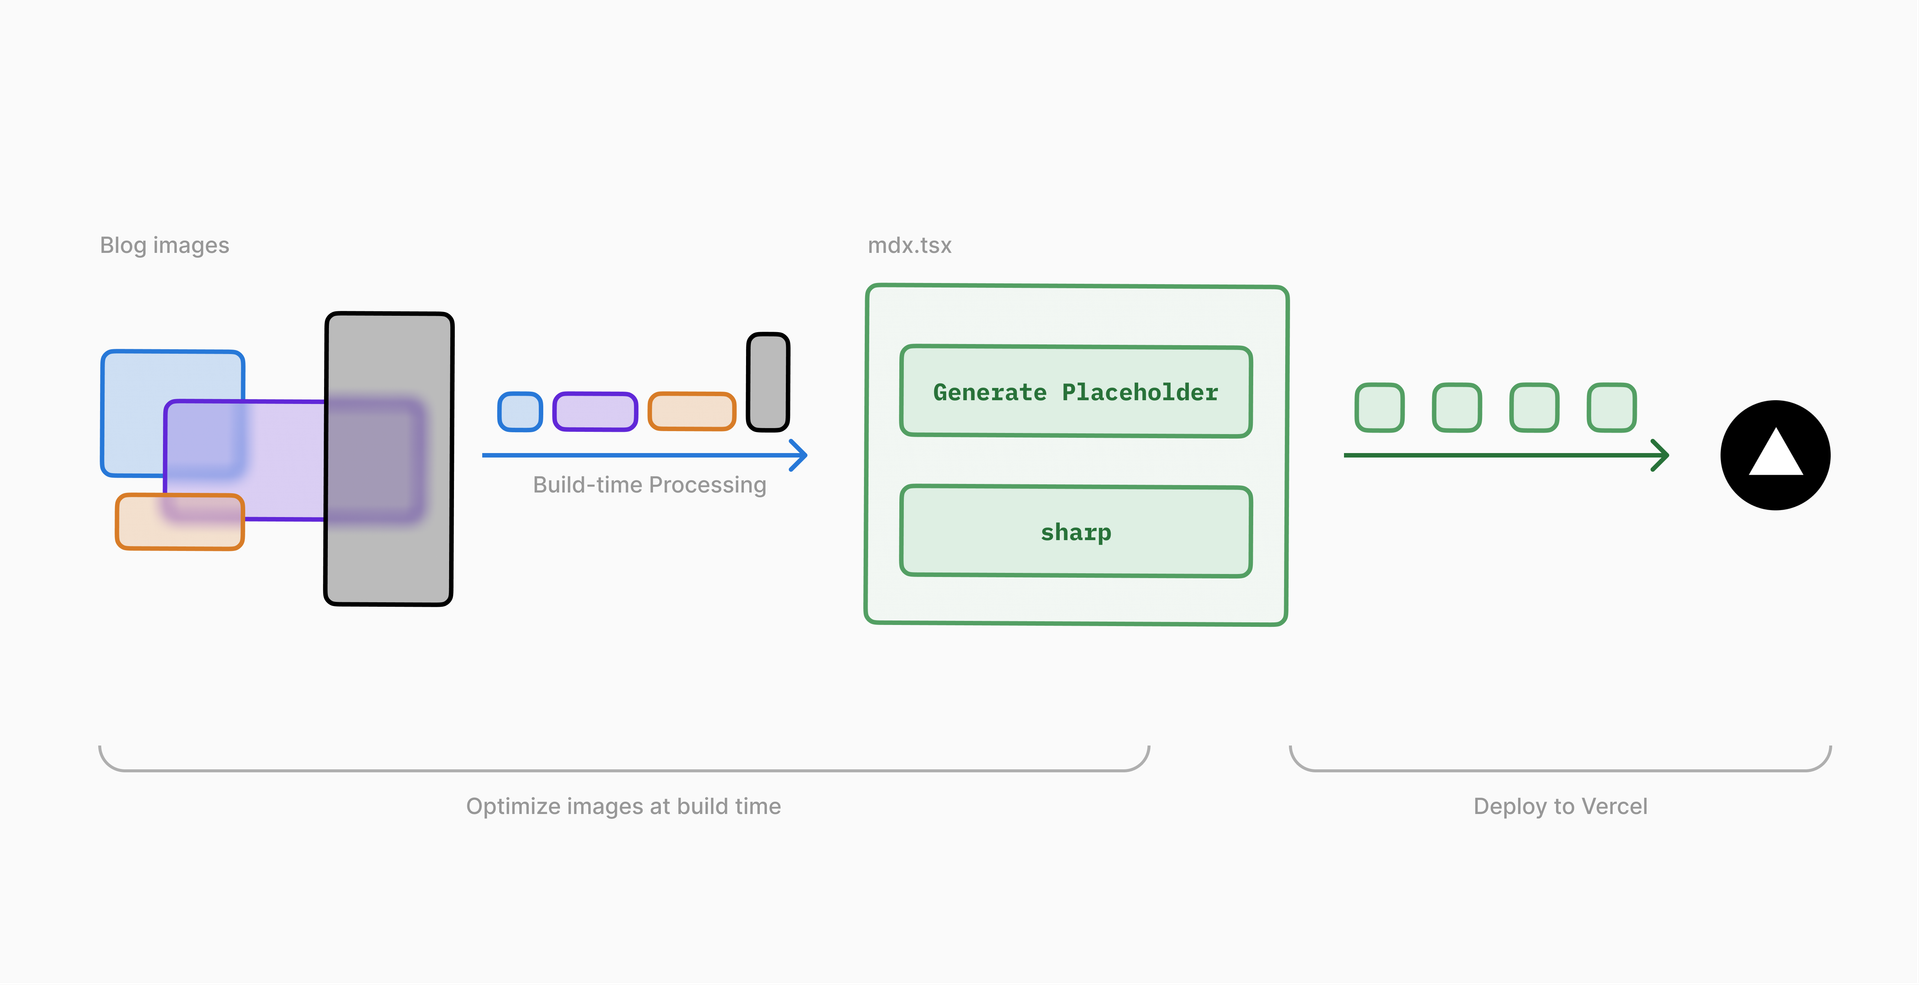The image size is (1920, 985).
Task: Click the sharp box in mdx.tsx
Action: 1076,532
